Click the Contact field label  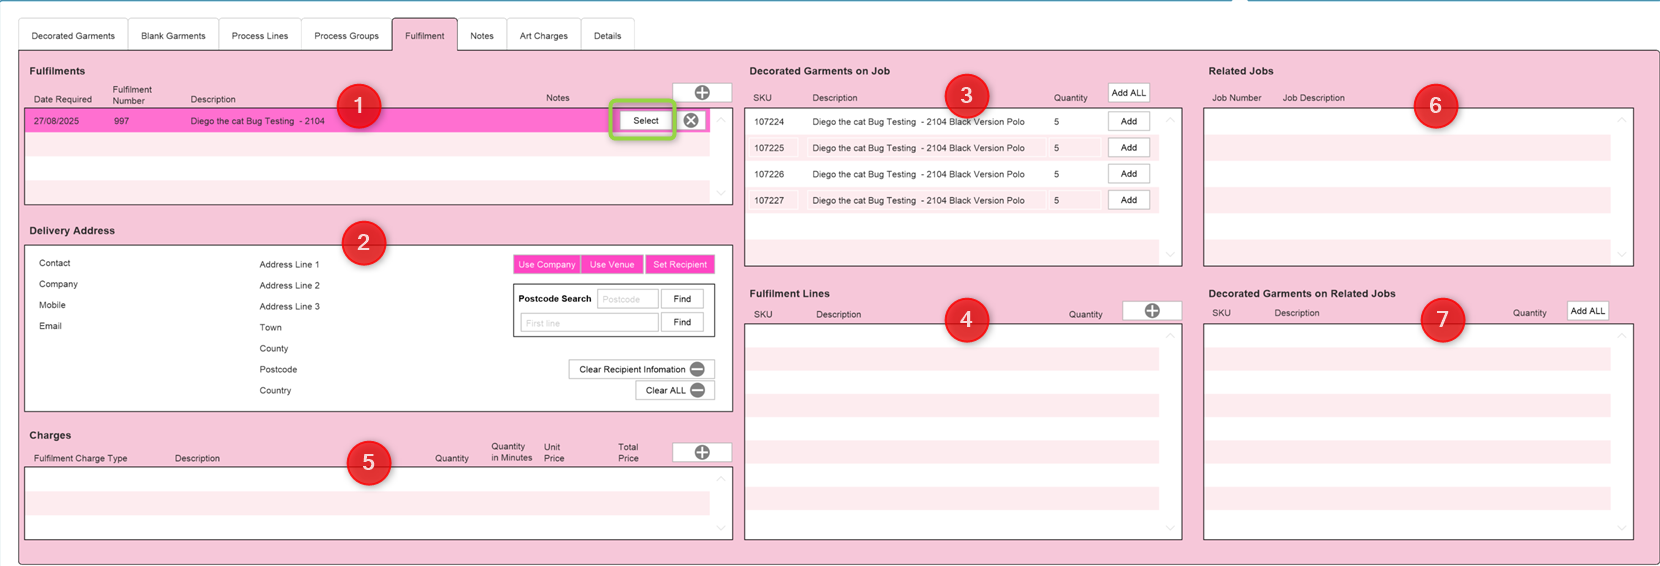[55, 263]
